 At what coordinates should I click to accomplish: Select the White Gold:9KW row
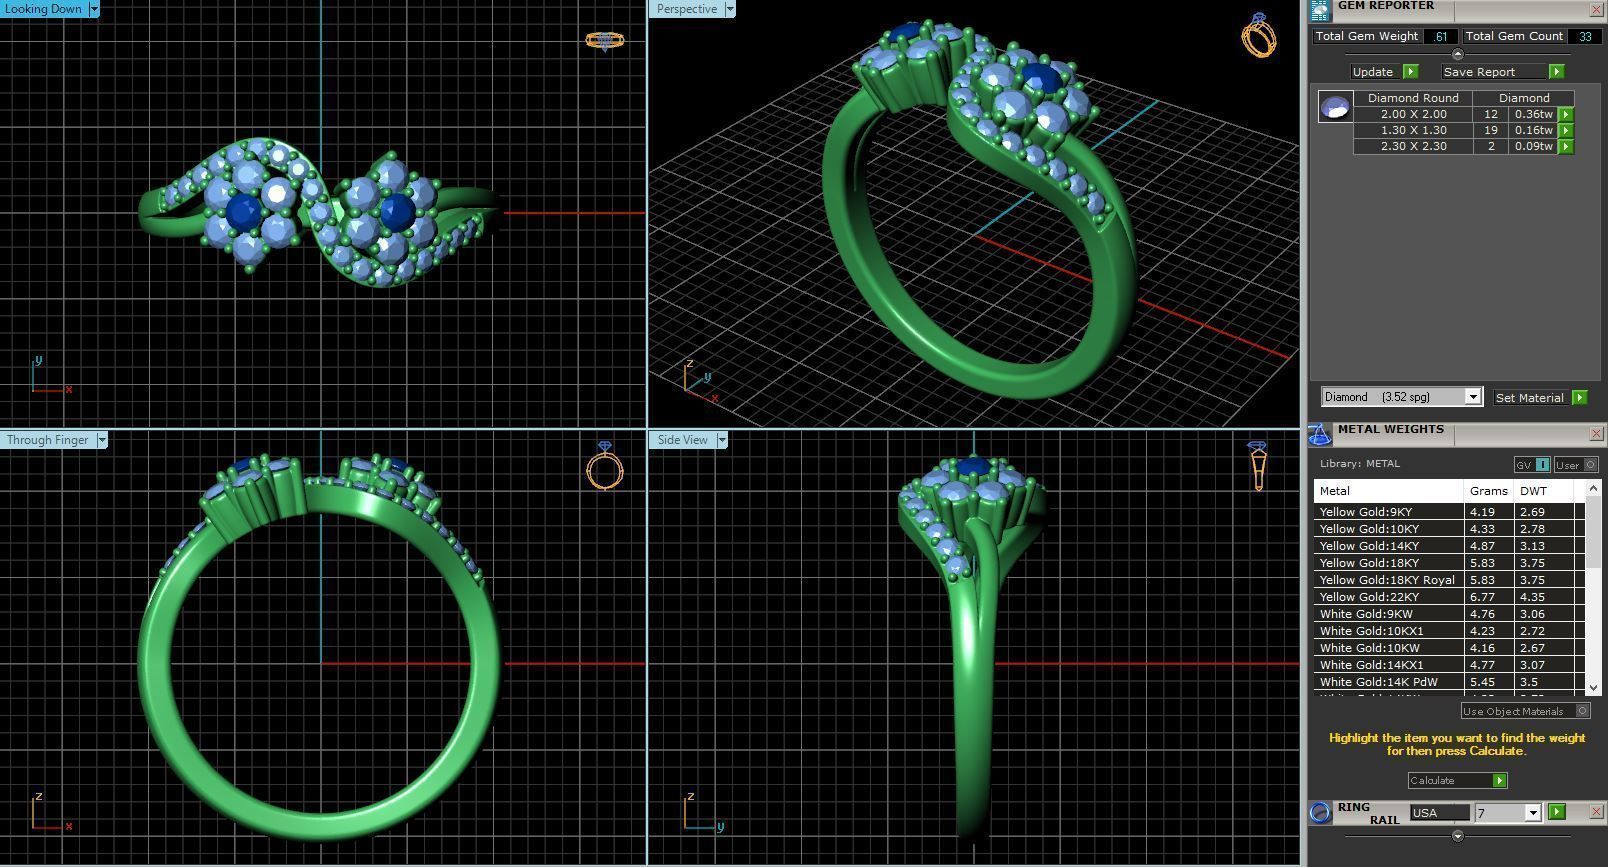point(1449,614)
